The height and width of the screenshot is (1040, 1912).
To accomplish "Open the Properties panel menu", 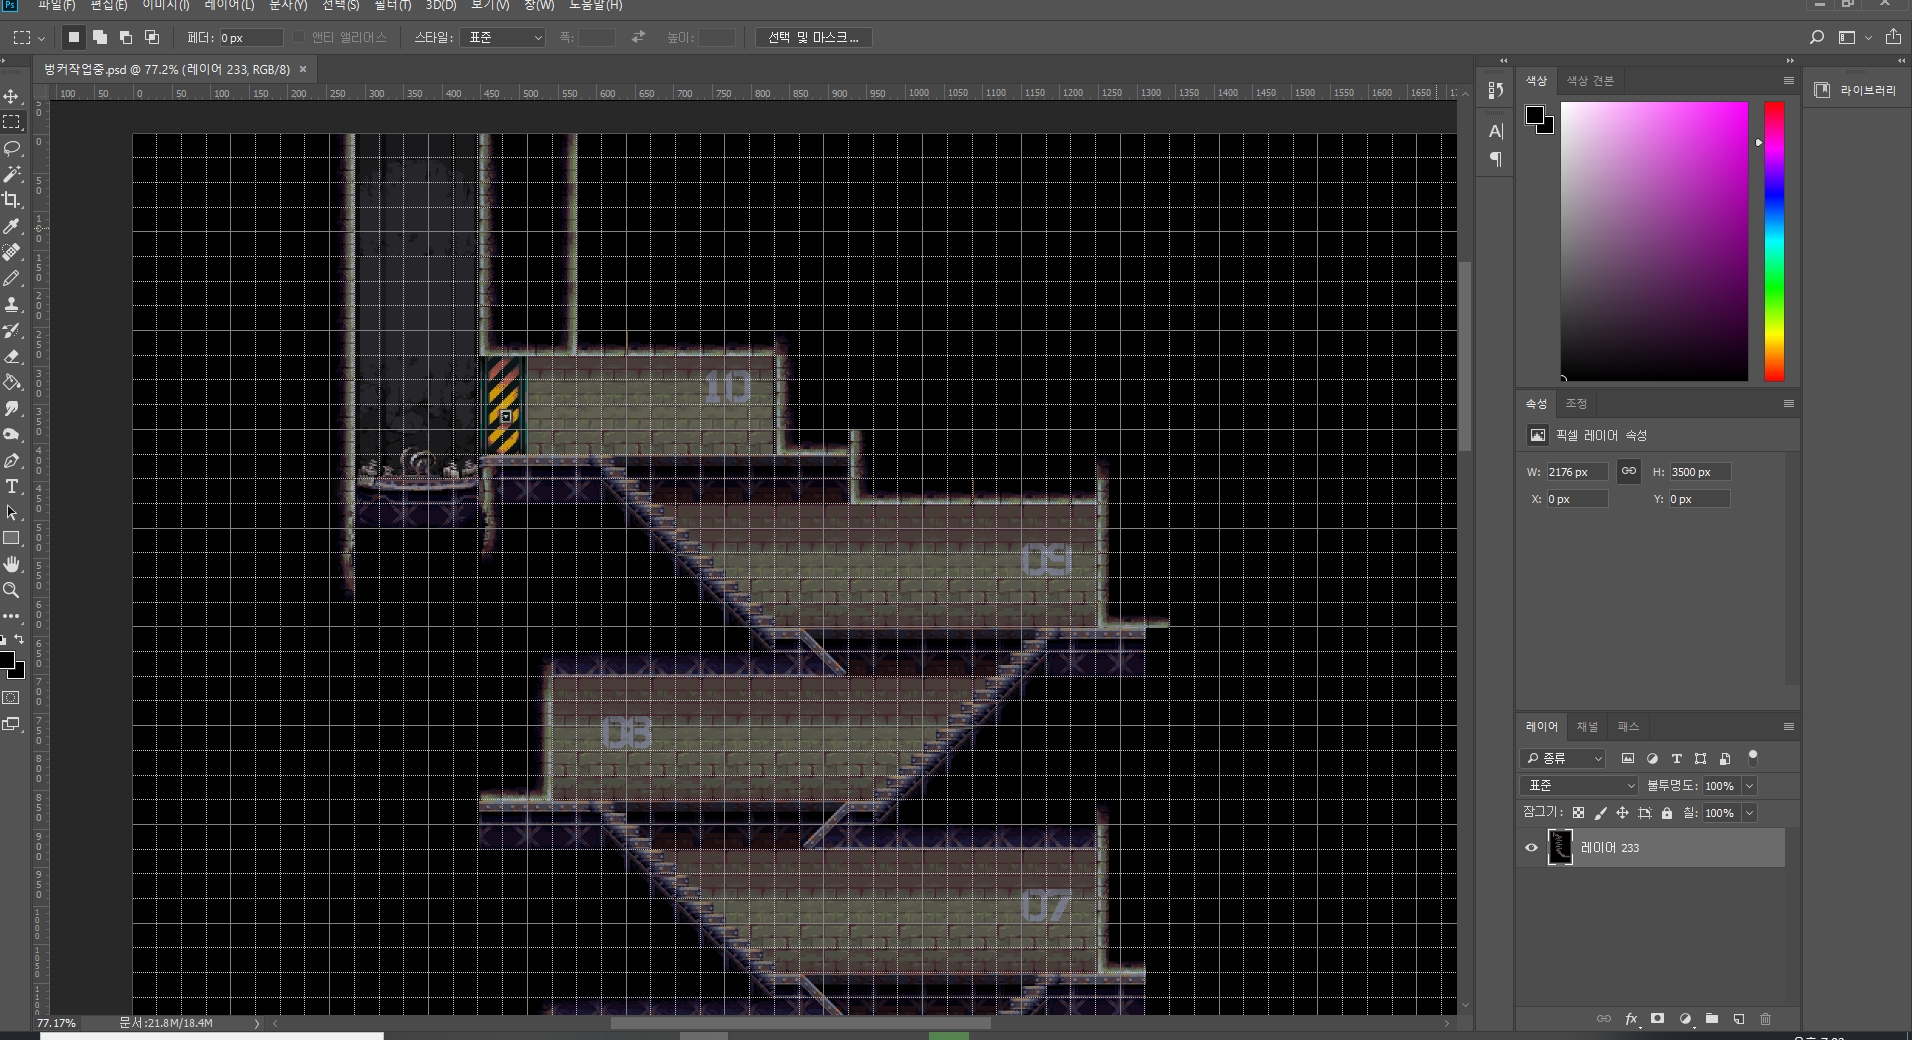I will click(1788, 403).
